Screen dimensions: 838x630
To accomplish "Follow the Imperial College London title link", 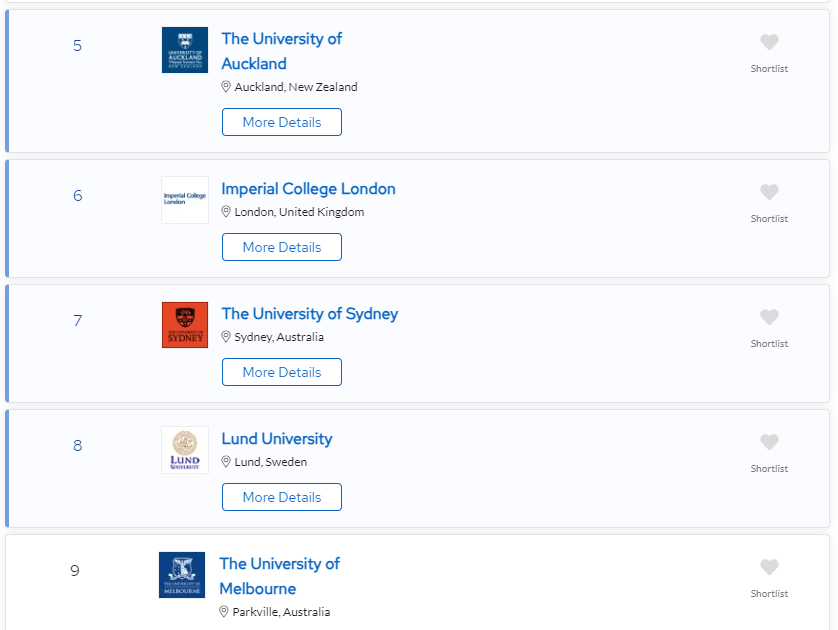I will click(308, 189).
